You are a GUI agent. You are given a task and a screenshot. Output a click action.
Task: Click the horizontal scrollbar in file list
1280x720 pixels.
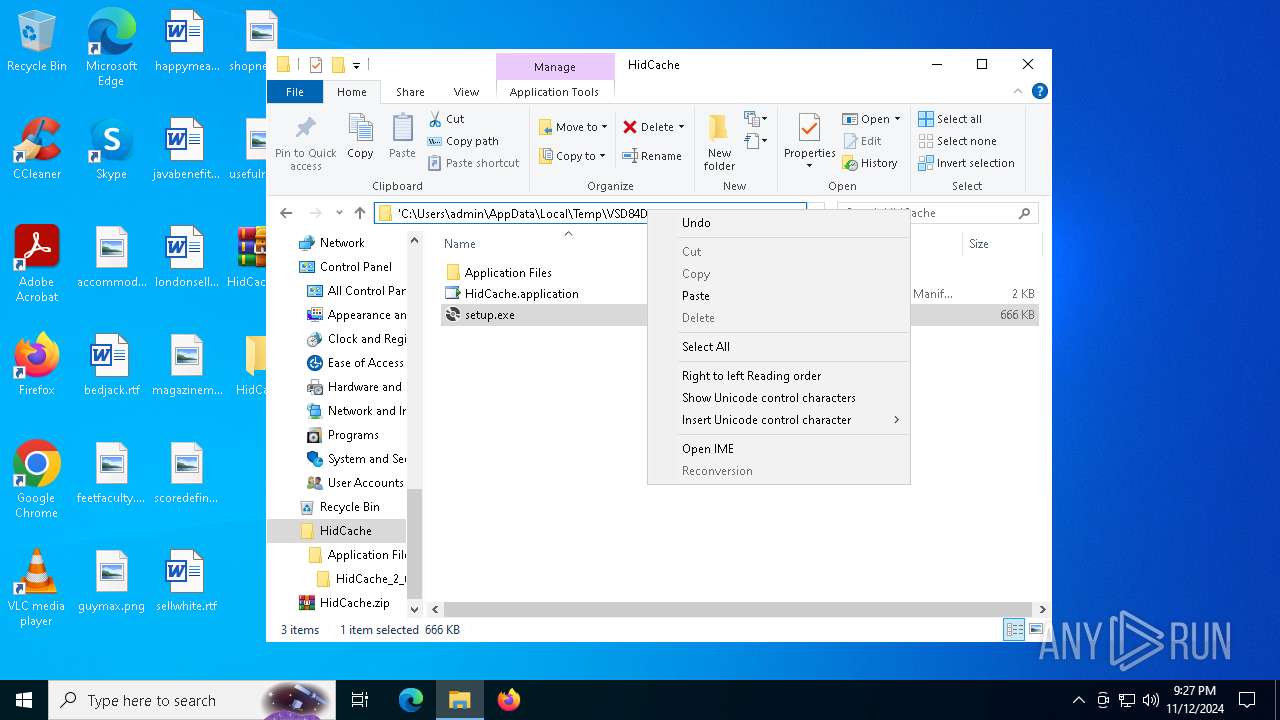[x=738, y=609]
